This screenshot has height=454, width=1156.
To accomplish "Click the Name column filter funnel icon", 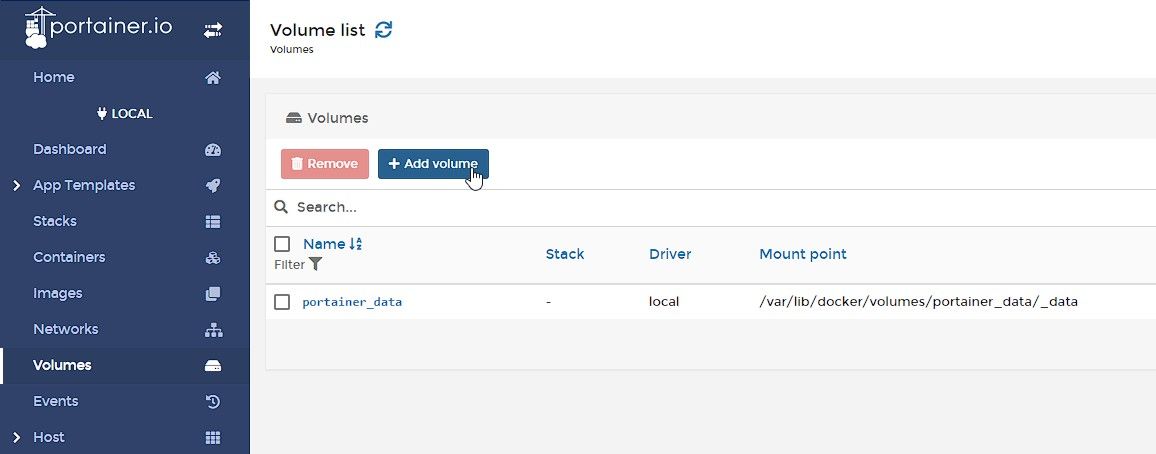I will point(316,264).
